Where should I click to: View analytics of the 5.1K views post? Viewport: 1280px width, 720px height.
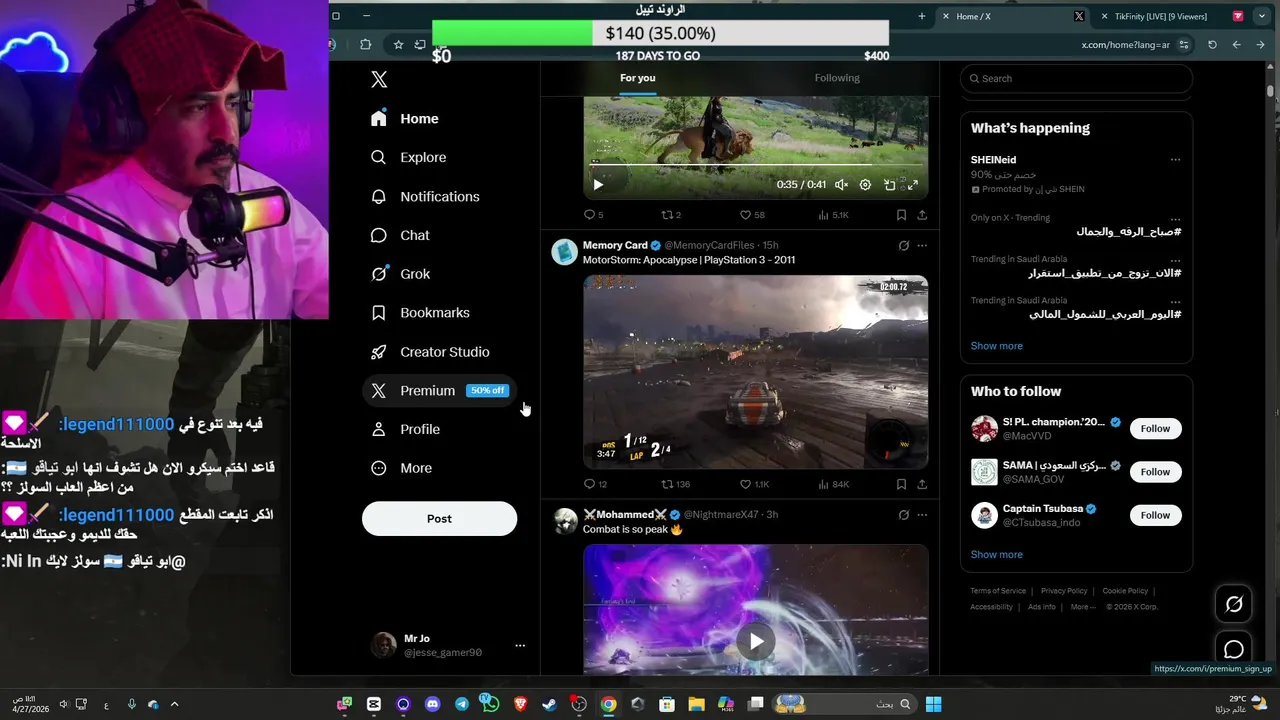coord(833,215)
